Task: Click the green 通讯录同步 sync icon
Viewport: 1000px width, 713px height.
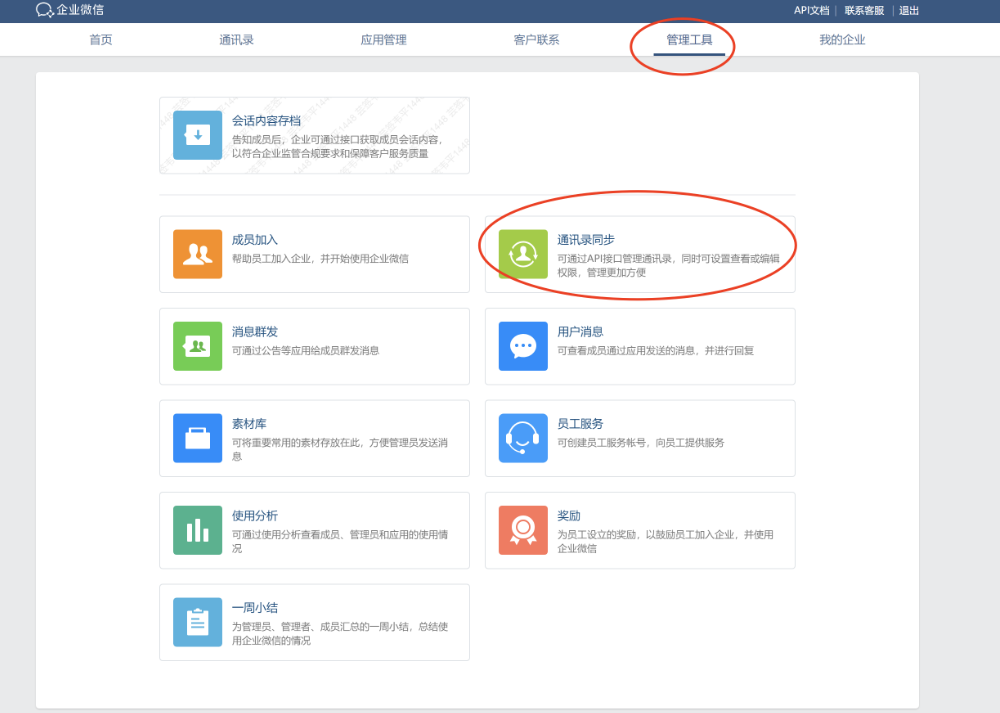Action: pos(523,254)
